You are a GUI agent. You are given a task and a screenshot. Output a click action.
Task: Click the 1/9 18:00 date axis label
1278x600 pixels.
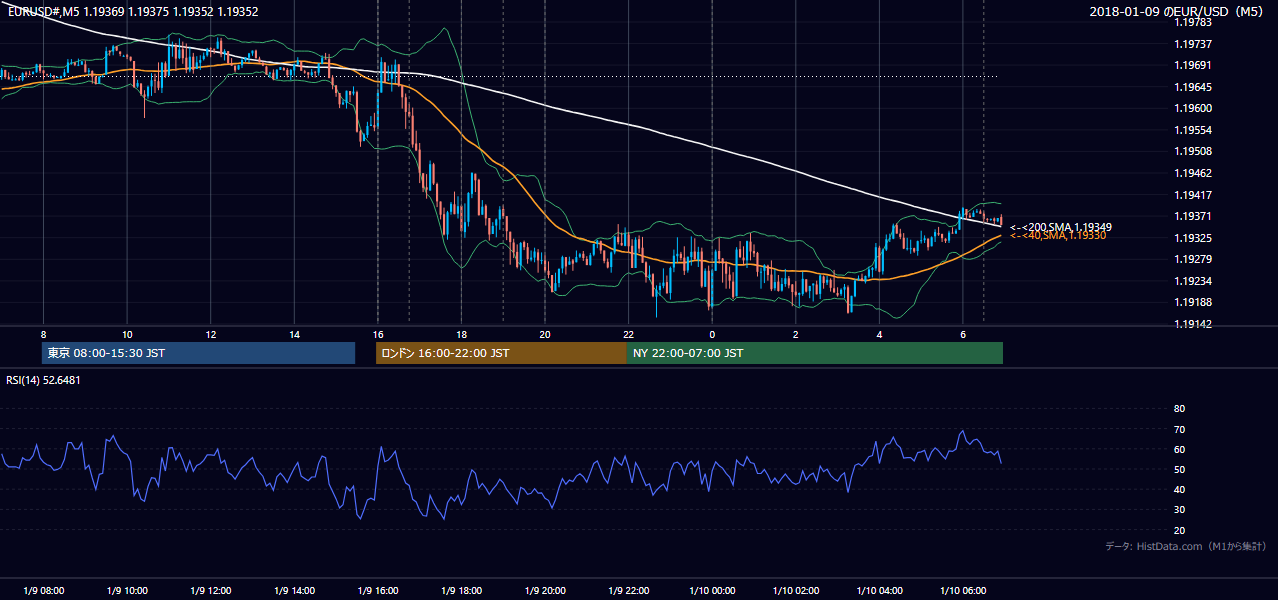click(461, 591)
